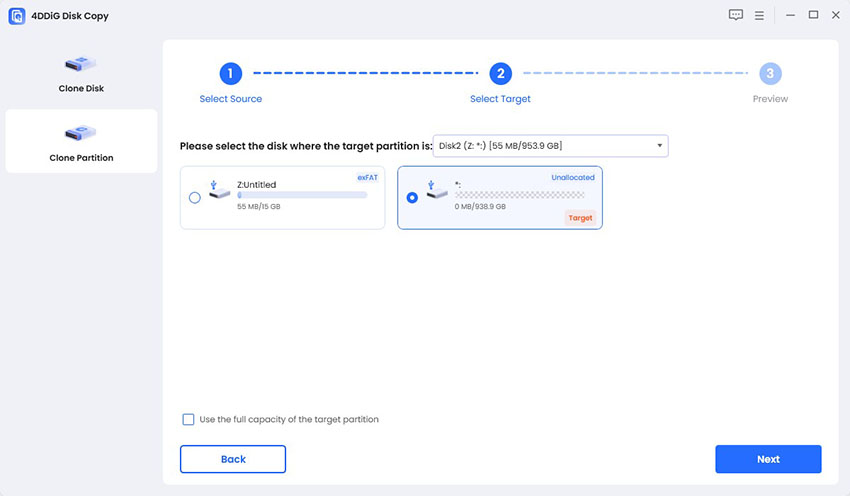Image resolution: width=850 pixels, height=496 pixels.
Task: Select the Clone Disk sidebar option
Action: coord(81,74)
